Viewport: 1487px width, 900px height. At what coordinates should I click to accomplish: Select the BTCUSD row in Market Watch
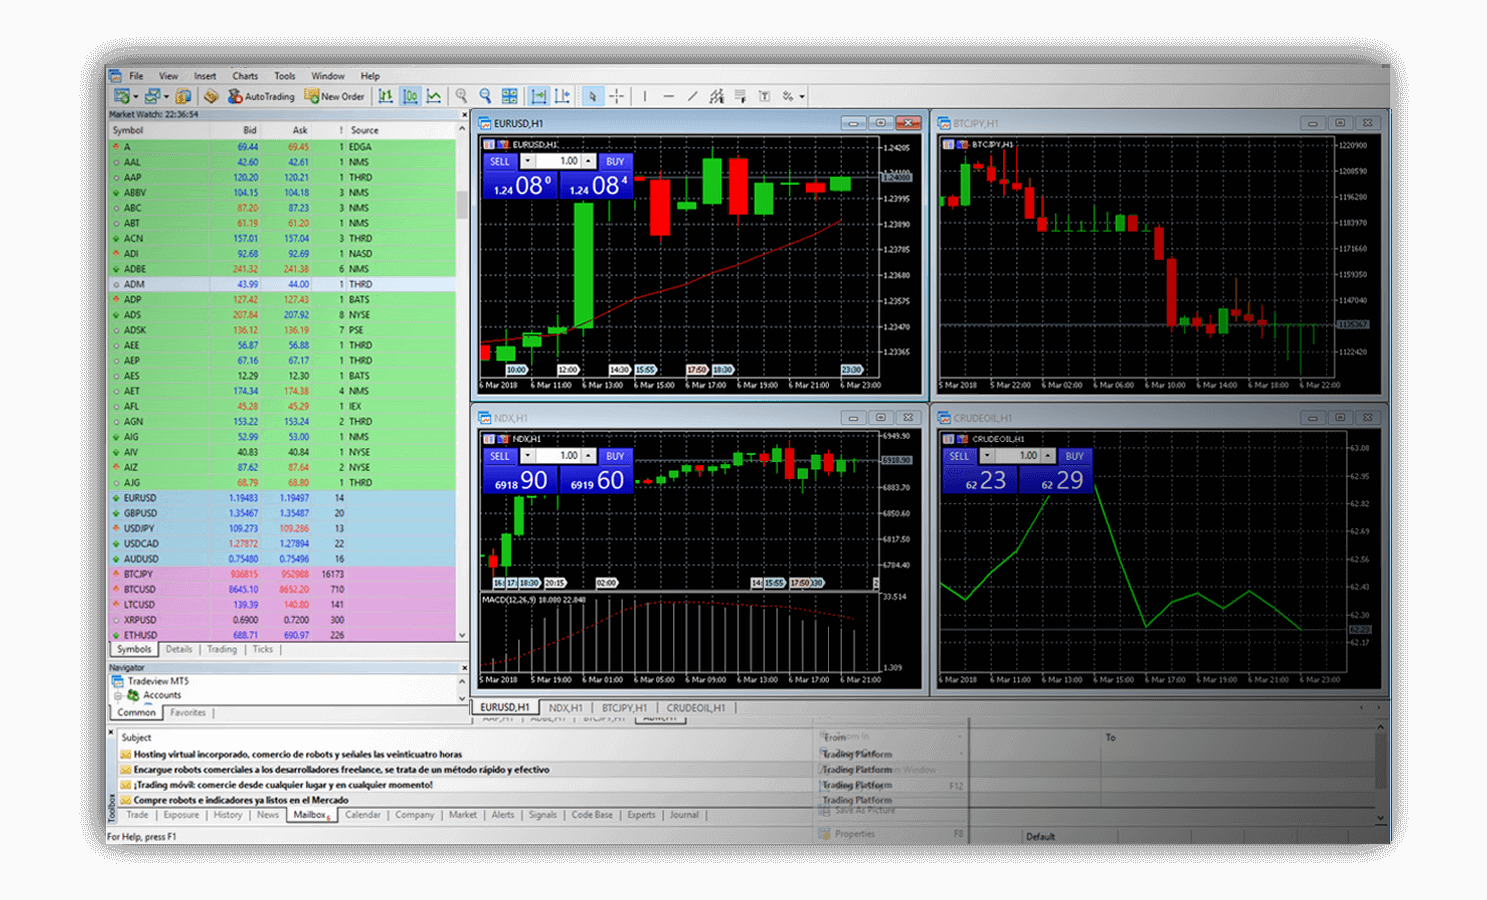click(x=282, y=590)
